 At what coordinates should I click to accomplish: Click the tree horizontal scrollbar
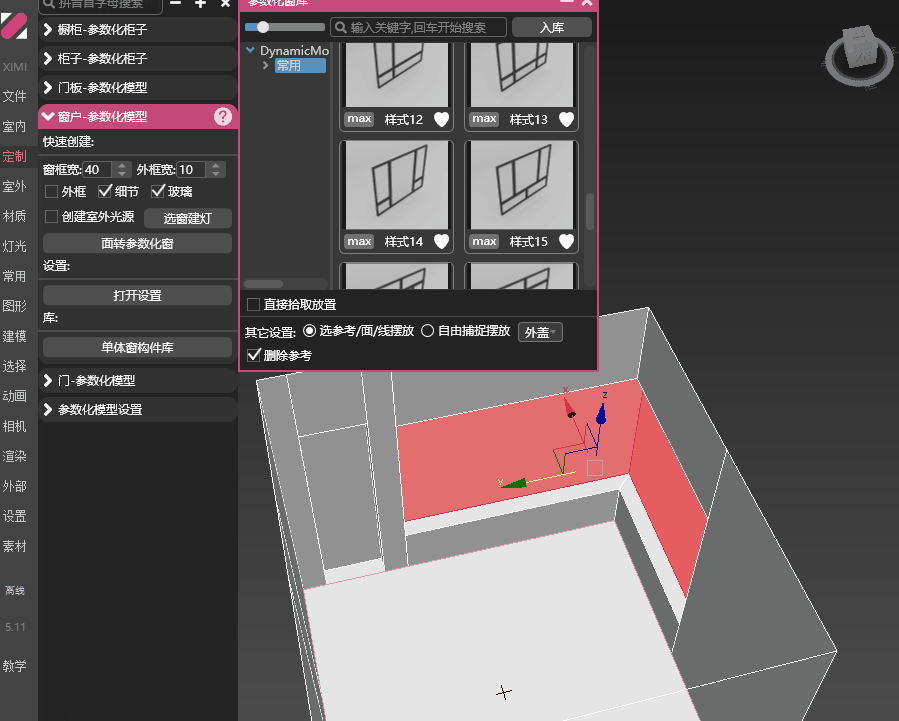tap(264, 284)
